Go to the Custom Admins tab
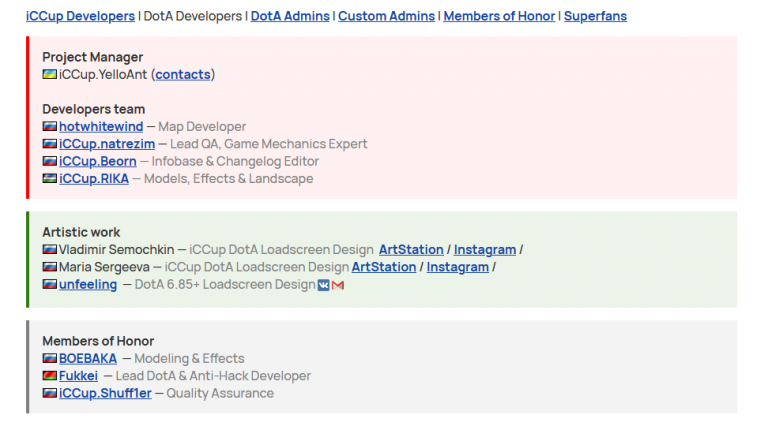 point(386,16)
